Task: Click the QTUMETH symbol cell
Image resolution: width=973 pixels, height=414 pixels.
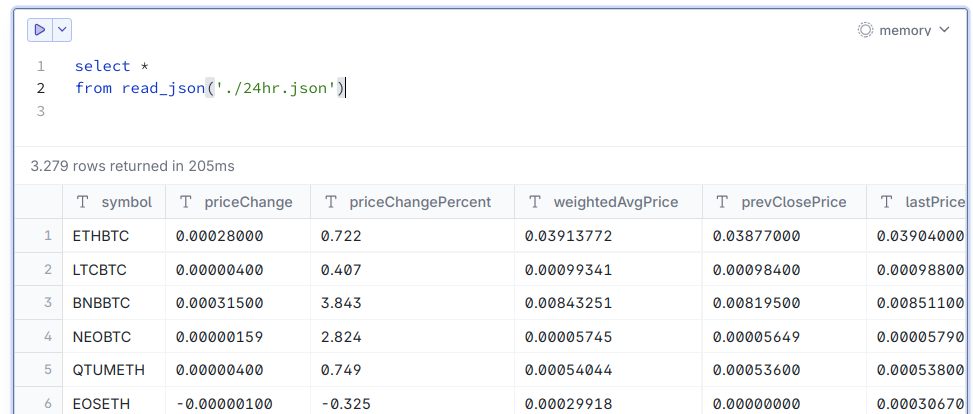Action: [114, 370]
